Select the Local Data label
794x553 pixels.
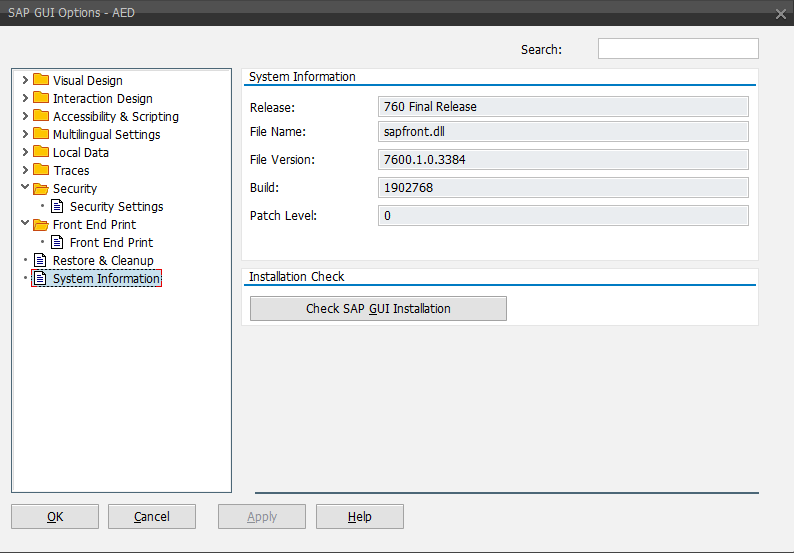tap(81, 152)
